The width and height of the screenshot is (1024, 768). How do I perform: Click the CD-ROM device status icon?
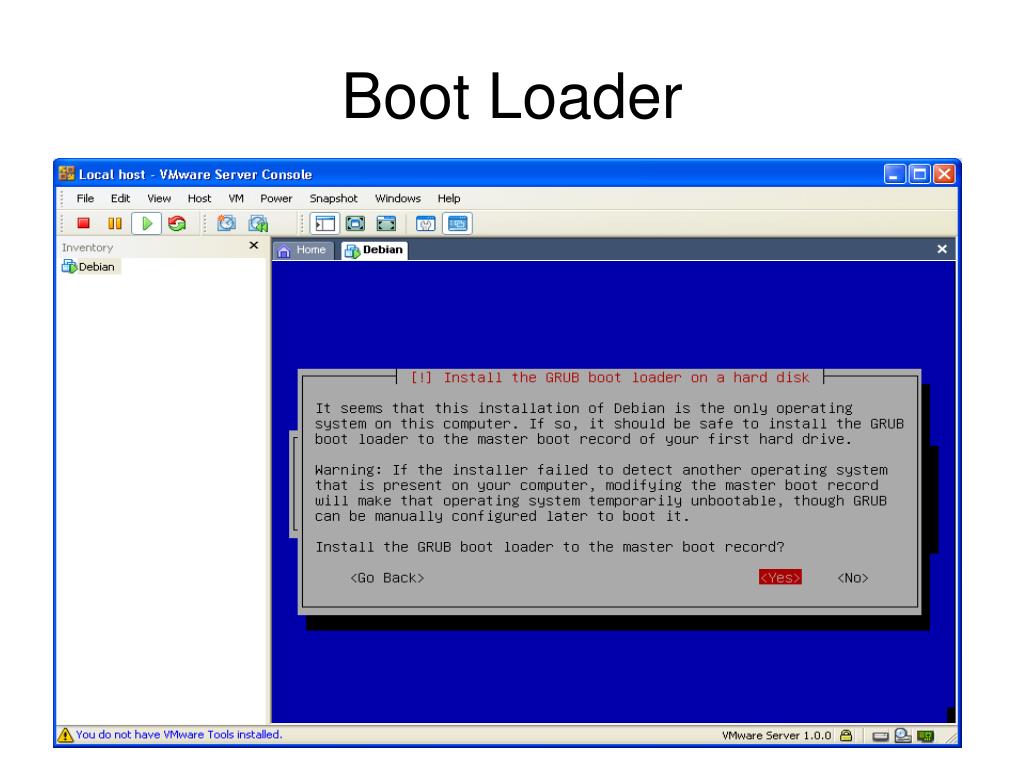(903, 735)
